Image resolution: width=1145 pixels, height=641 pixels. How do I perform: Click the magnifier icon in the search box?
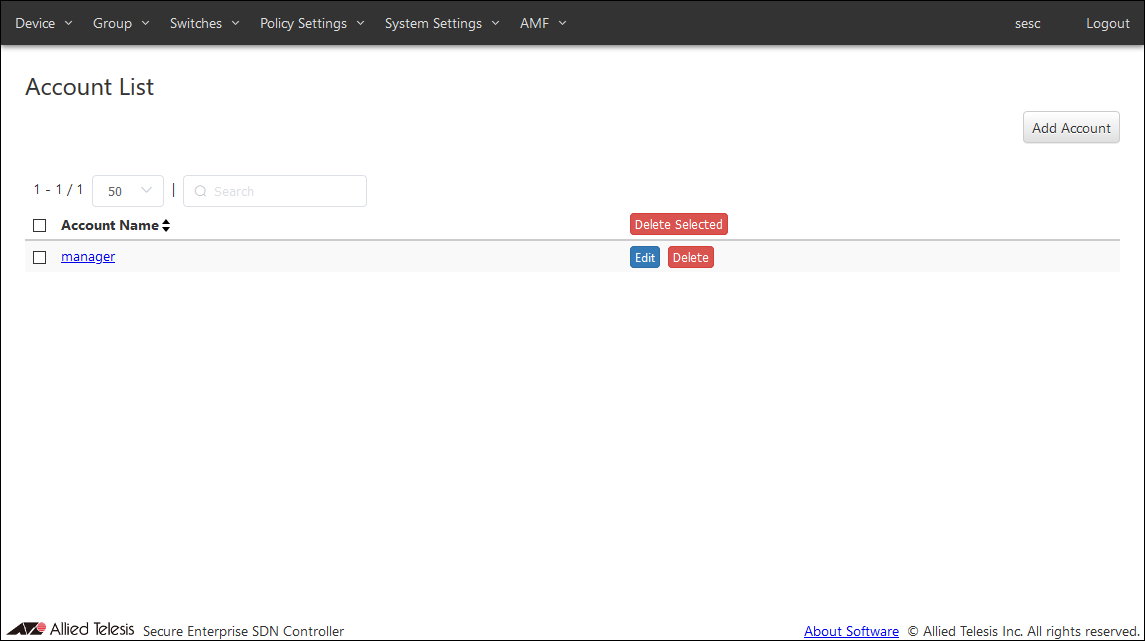[x=200, y=191]
